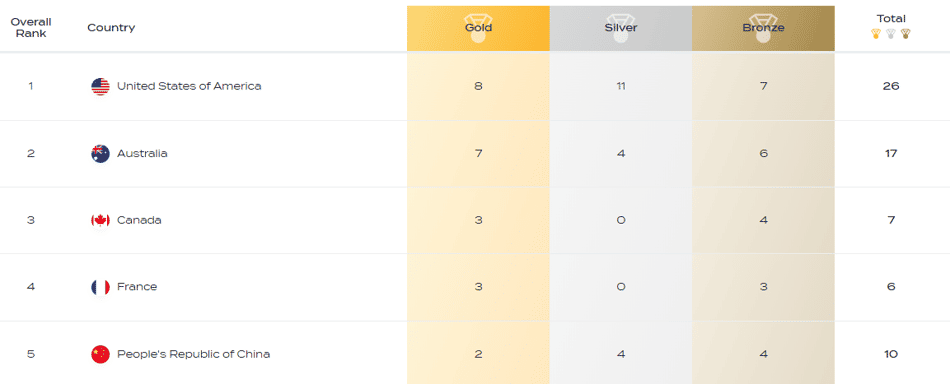Click the Australia flag icon

100,154
